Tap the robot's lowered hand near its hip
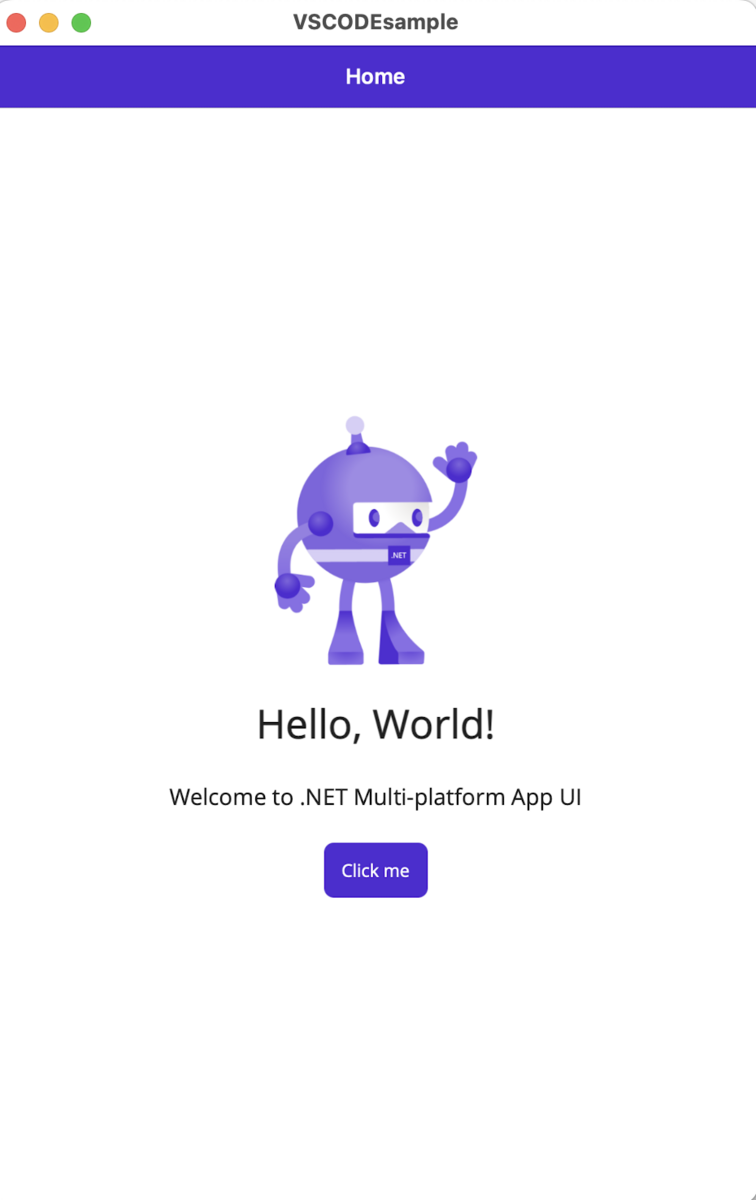The height and width of the screenshot is (1200, 756). point(292,589)
